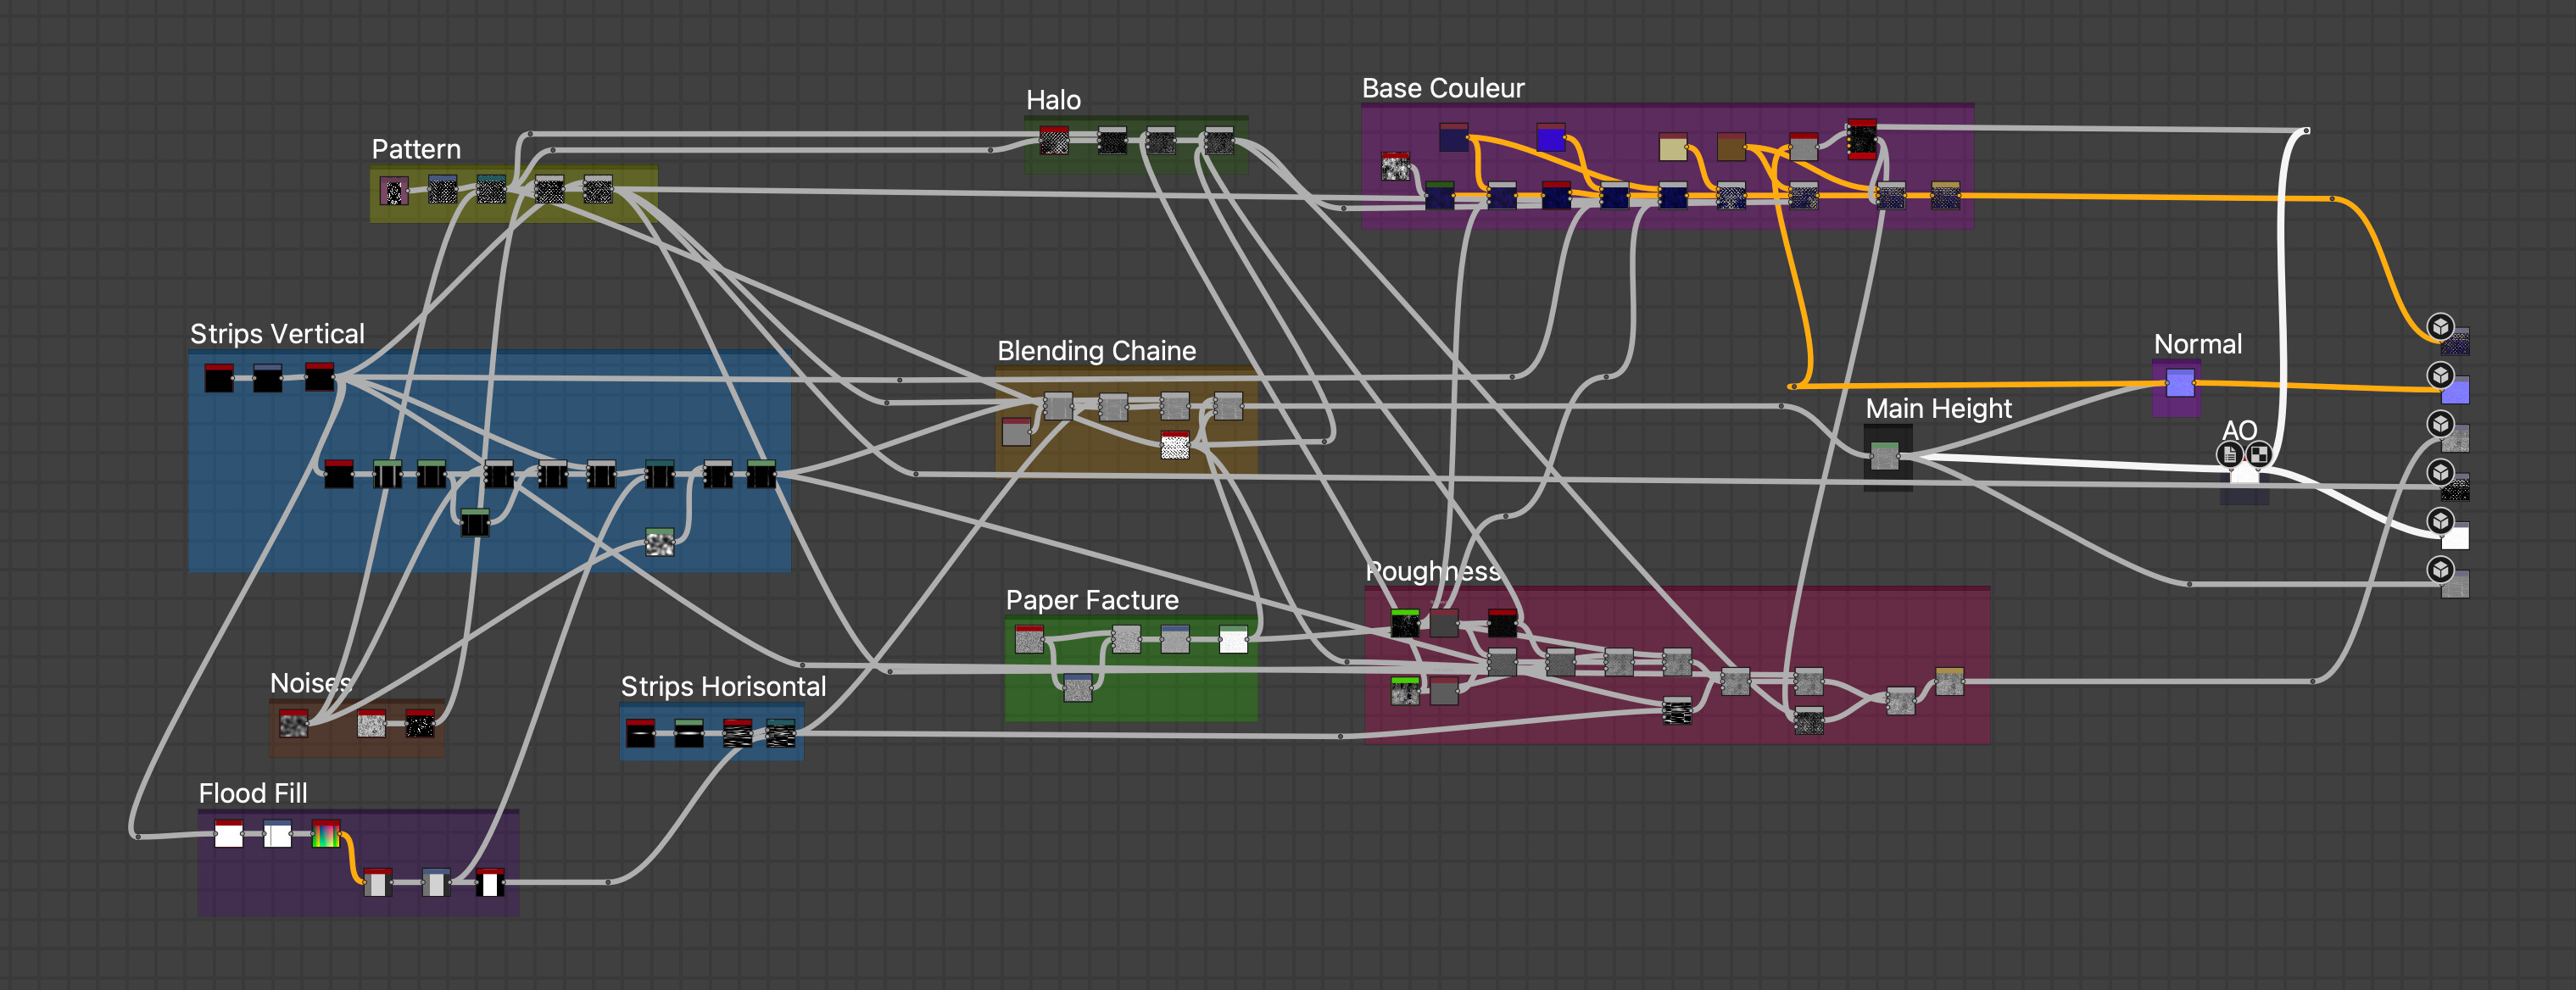
Task: Click the Flood Fill frame title
Action: click(x=252, y=793)
